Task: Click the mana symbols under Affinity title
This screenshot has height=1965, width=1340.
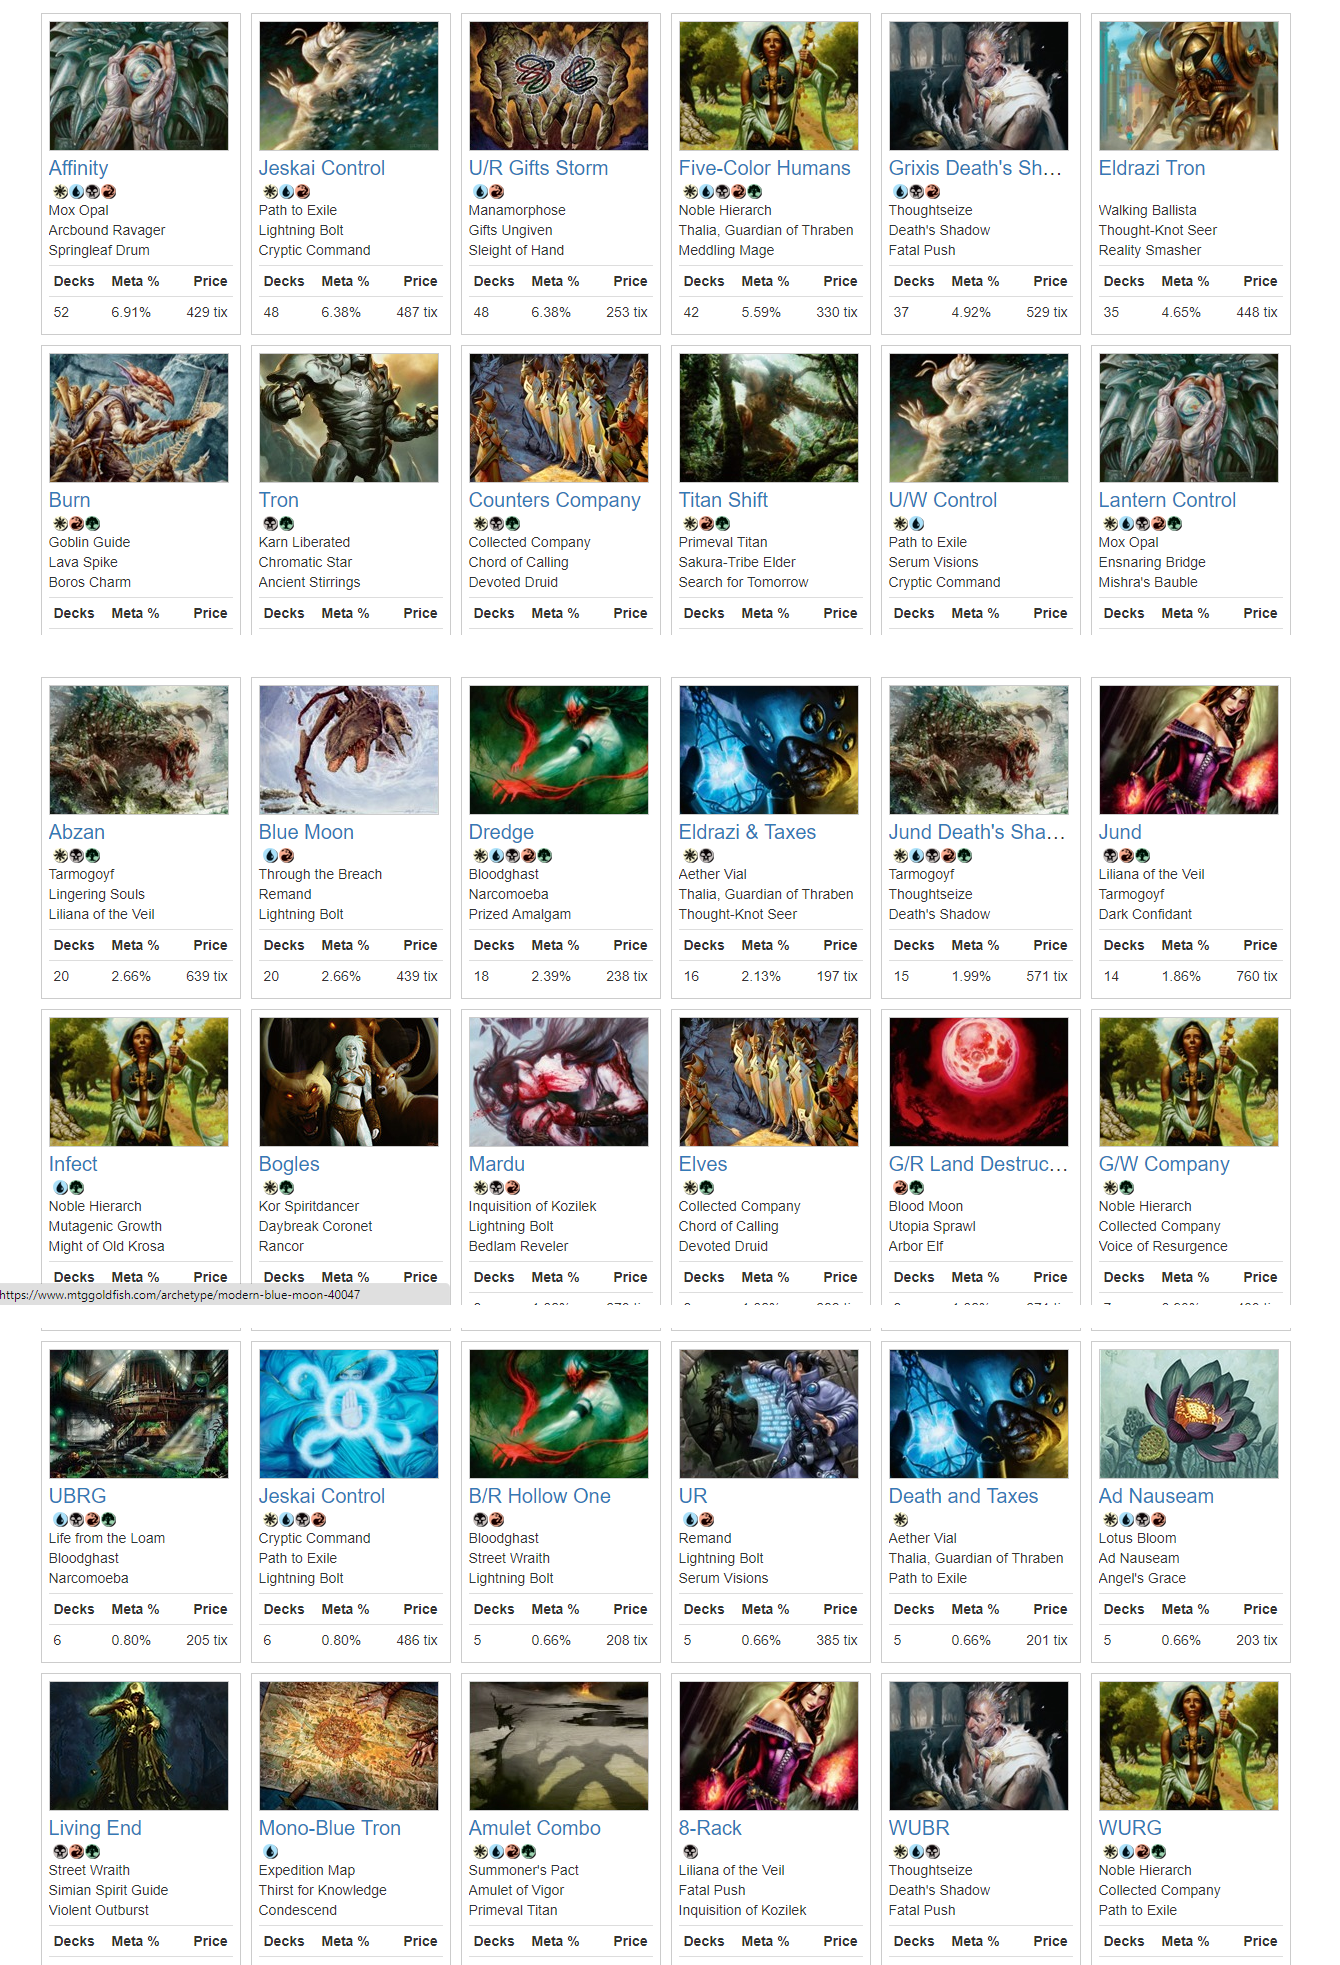Action: [85, 191]
